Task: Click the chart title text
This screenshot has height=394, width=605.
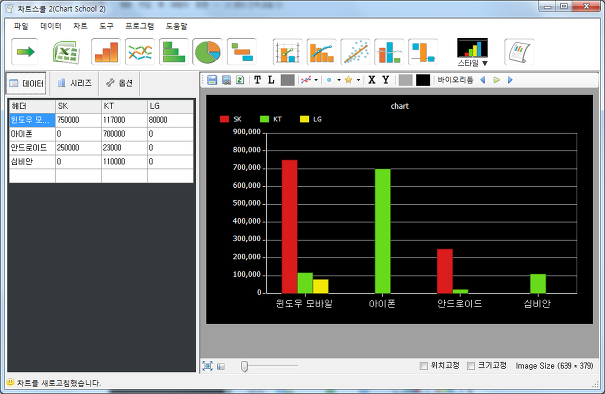Action: [399, 106]
